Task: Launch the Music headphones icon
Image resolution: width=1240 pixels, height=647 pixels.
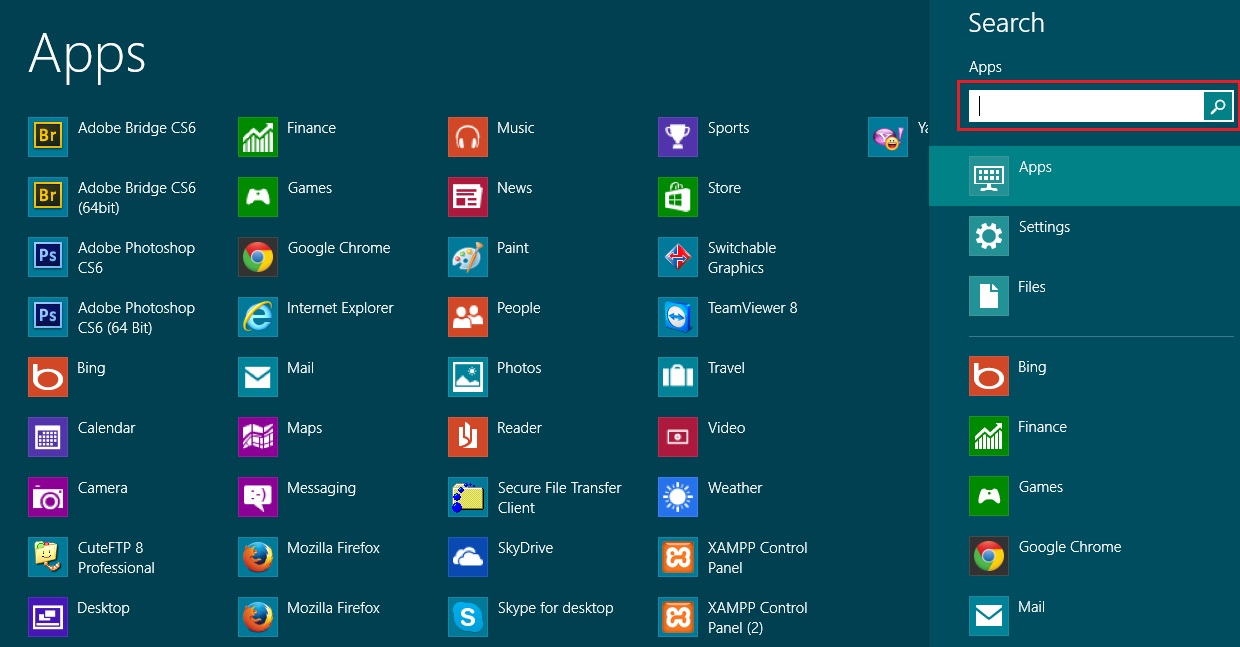Action: pos(468,137)
